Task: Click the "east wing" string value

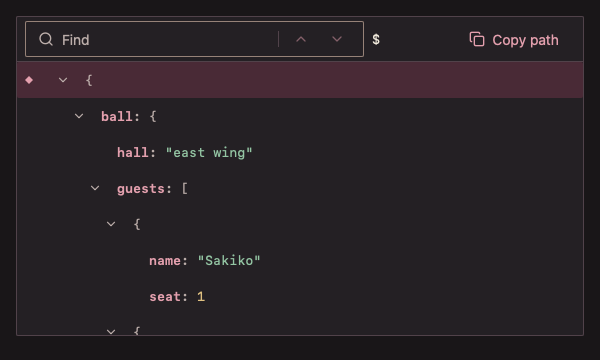Action: click(209, 153)
